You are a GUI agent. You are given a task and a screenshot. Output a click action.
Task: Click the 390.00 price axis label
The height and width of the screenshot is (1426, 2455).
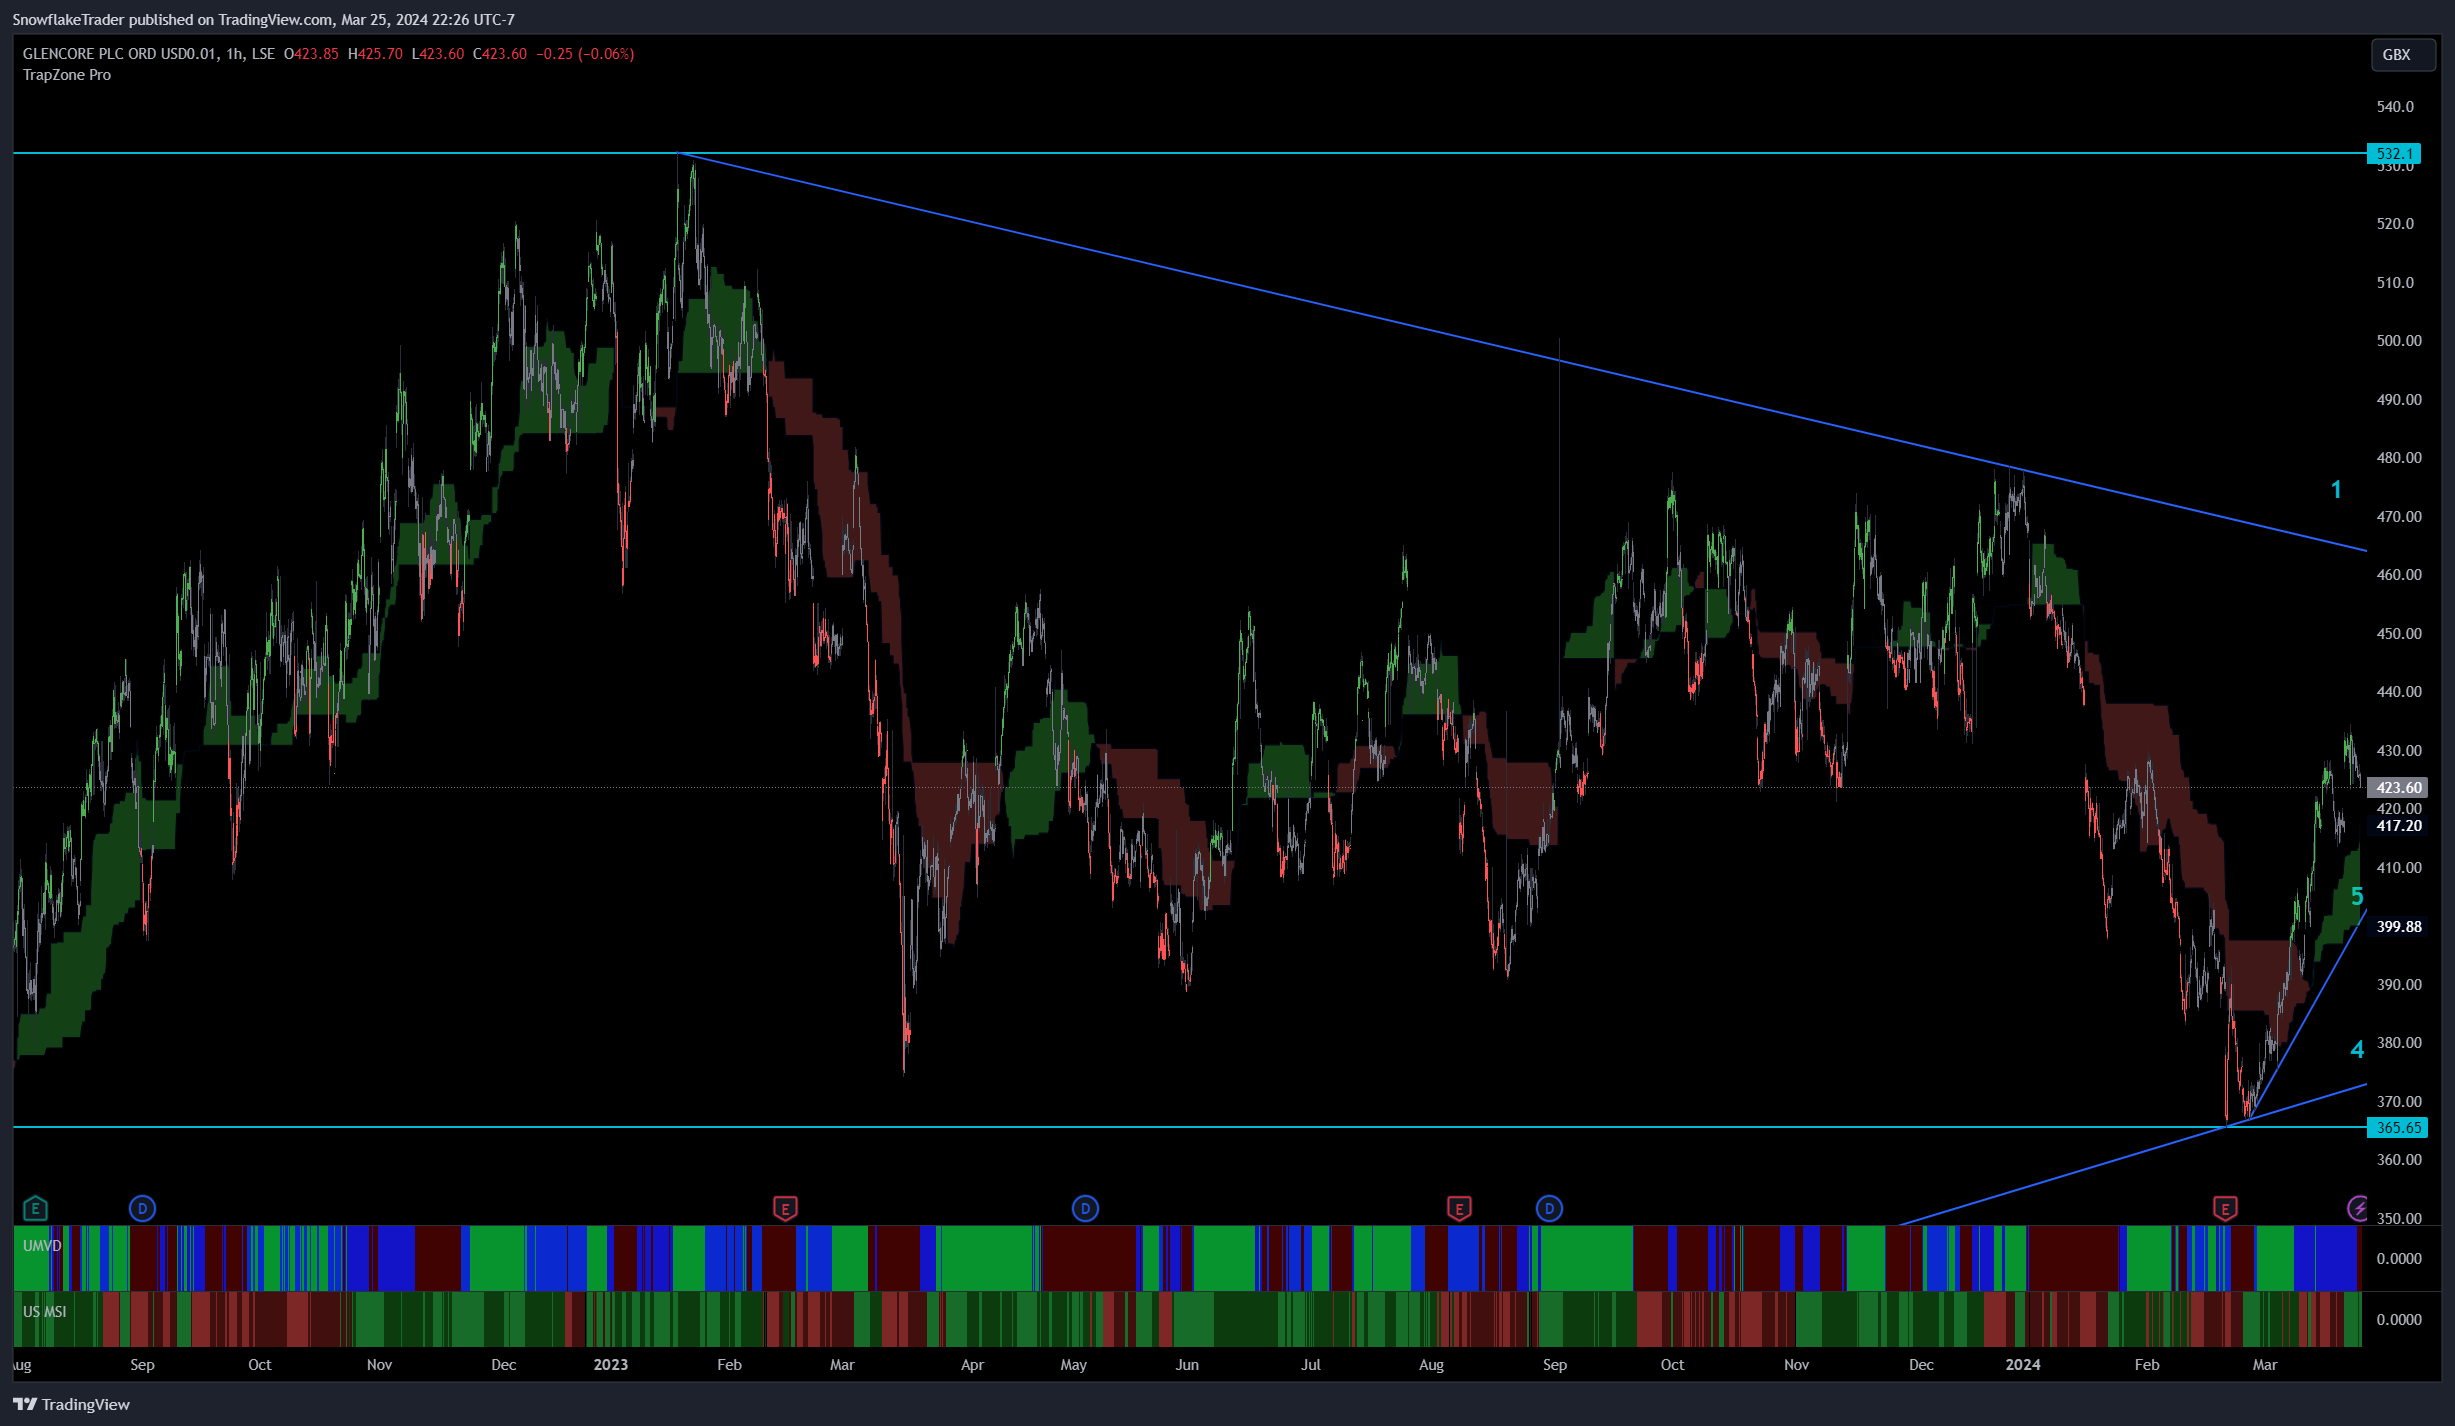click(2399, 985)
